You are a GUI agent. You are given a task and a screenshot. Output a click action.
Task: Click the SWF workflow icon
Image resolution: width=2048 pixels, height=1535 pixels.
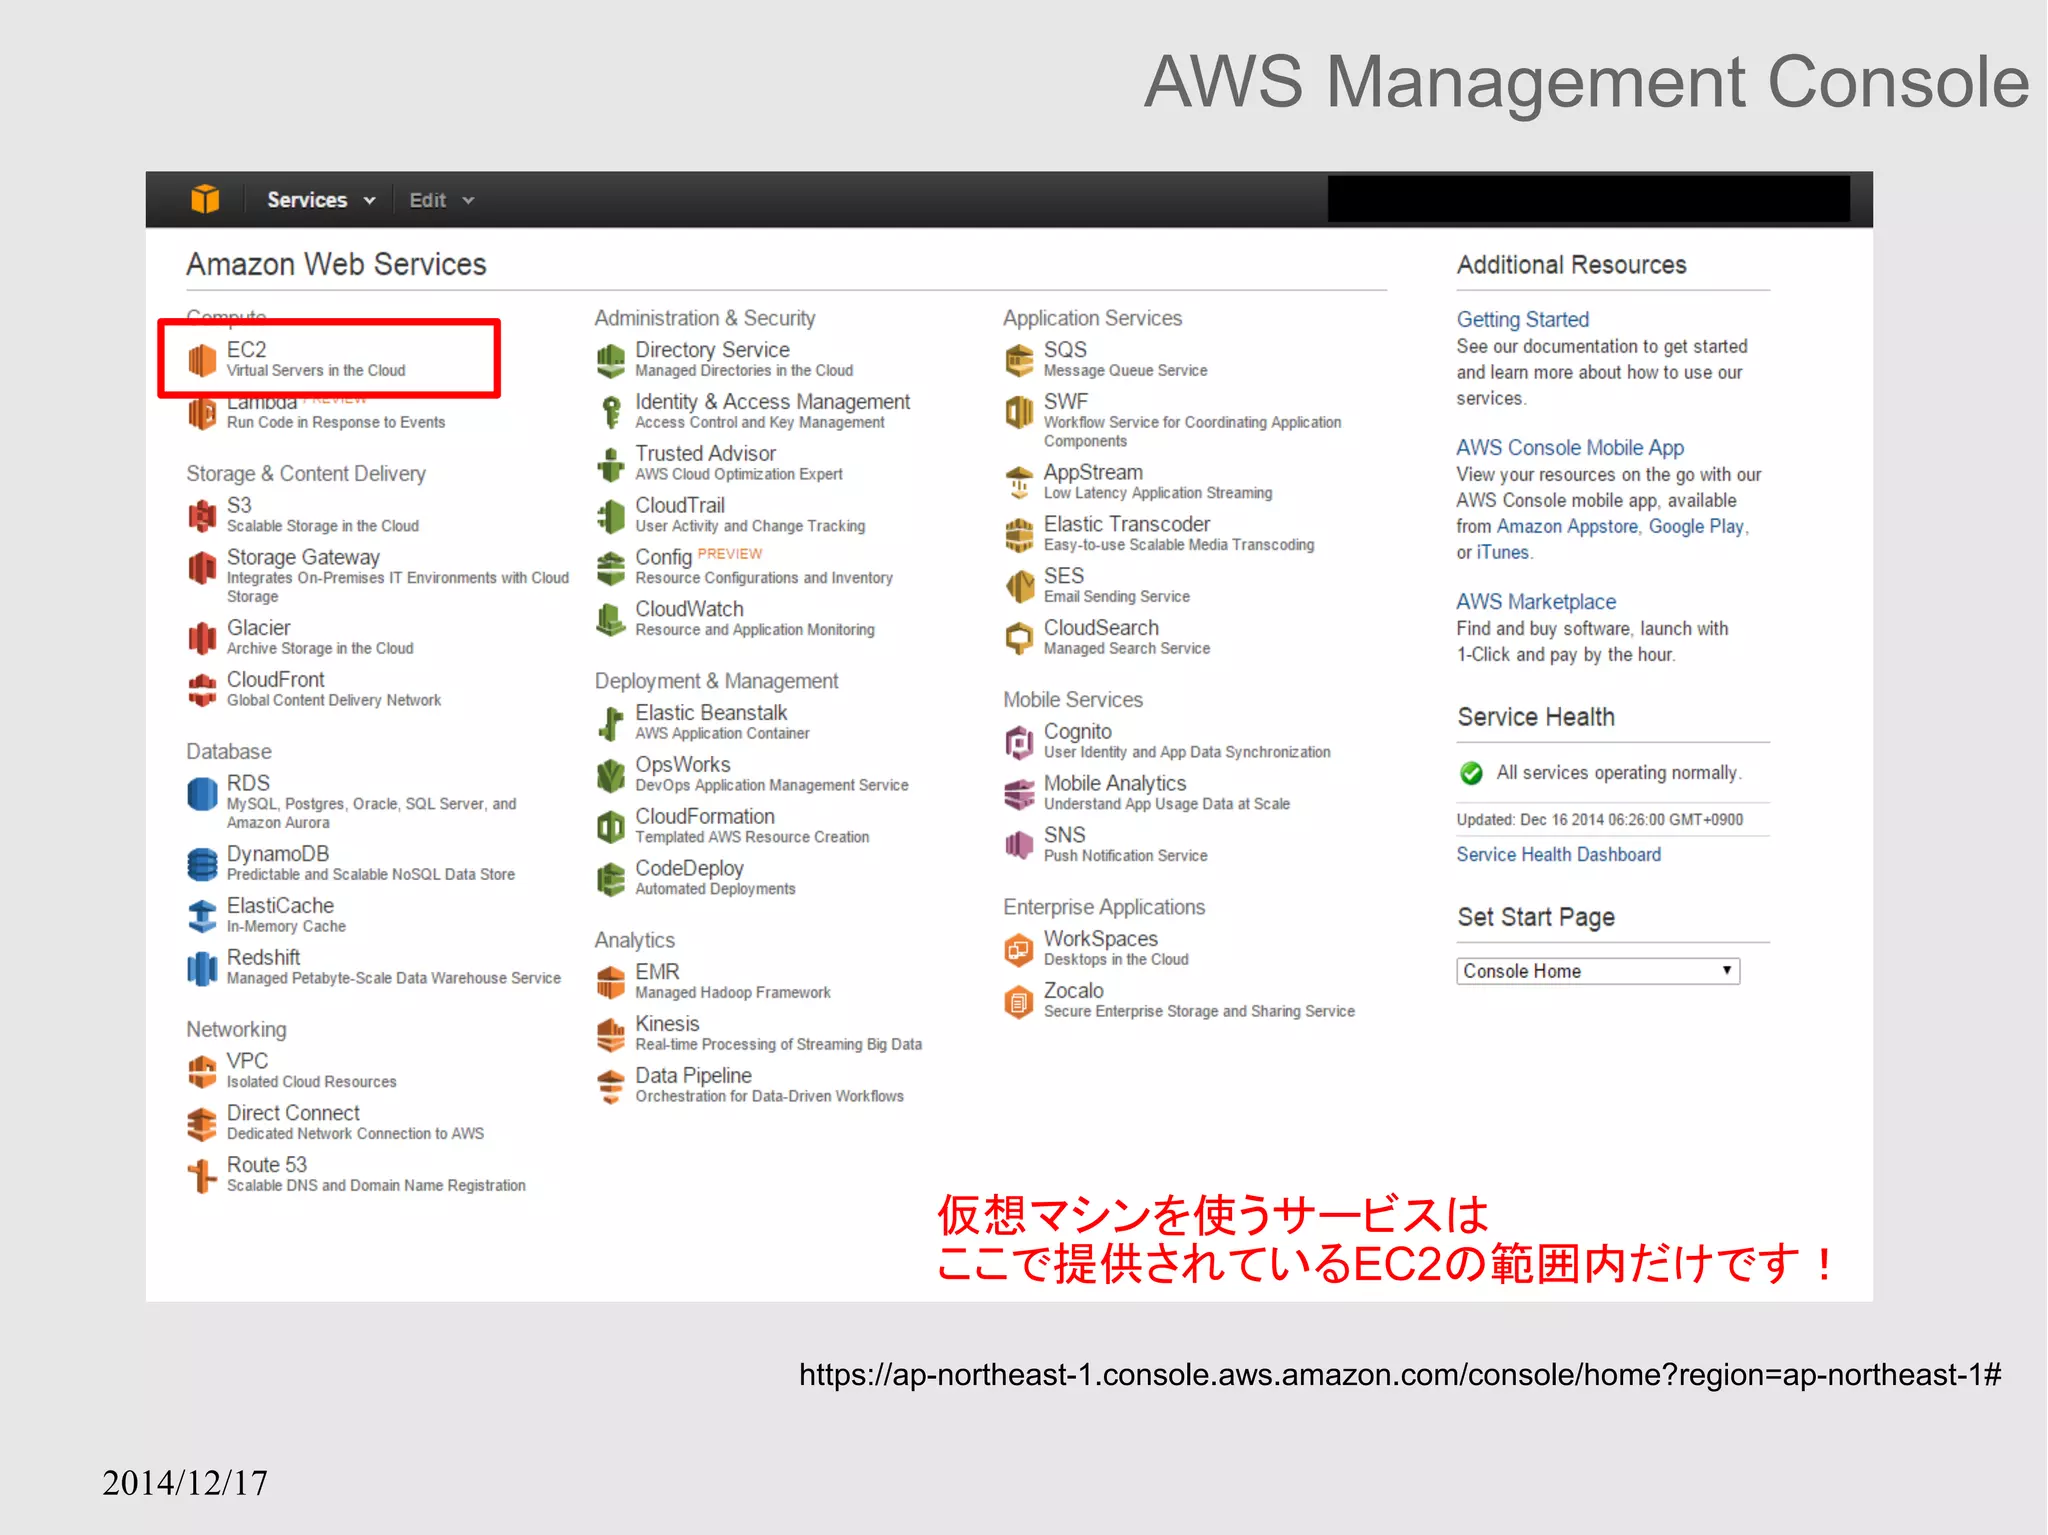tap(1019, 412)
